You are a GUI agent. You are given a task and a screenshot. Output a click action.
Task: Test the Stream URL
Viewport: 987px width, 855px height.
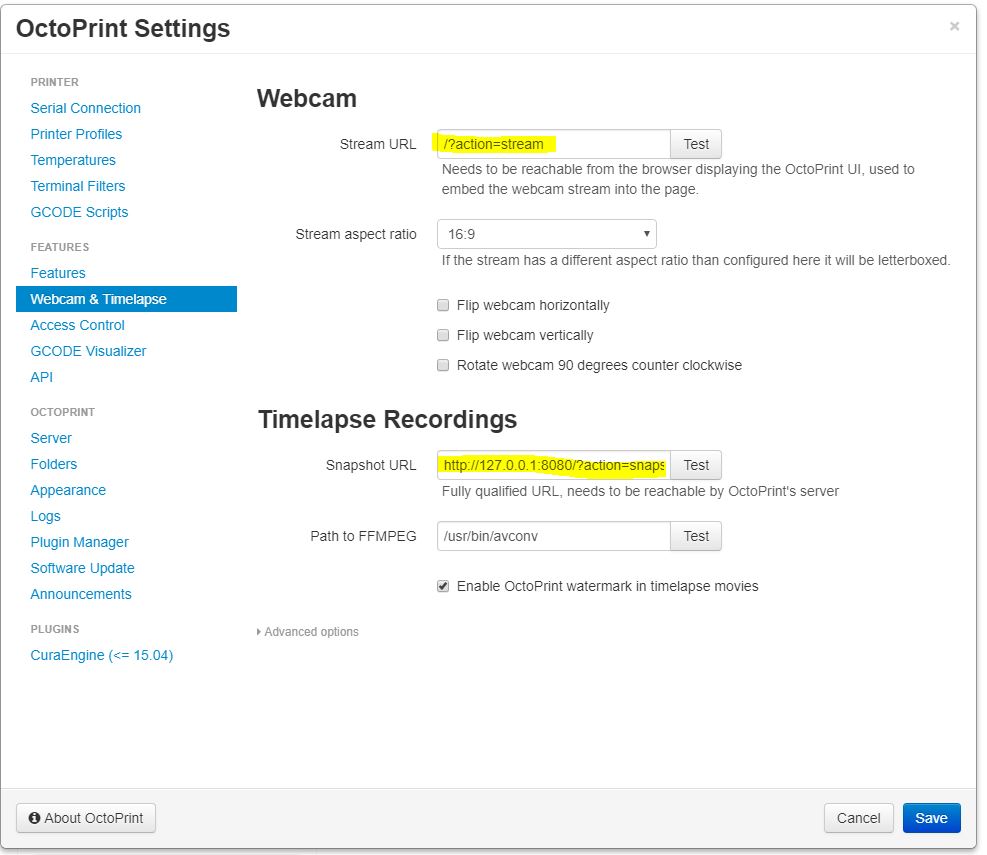pos(696,144)
